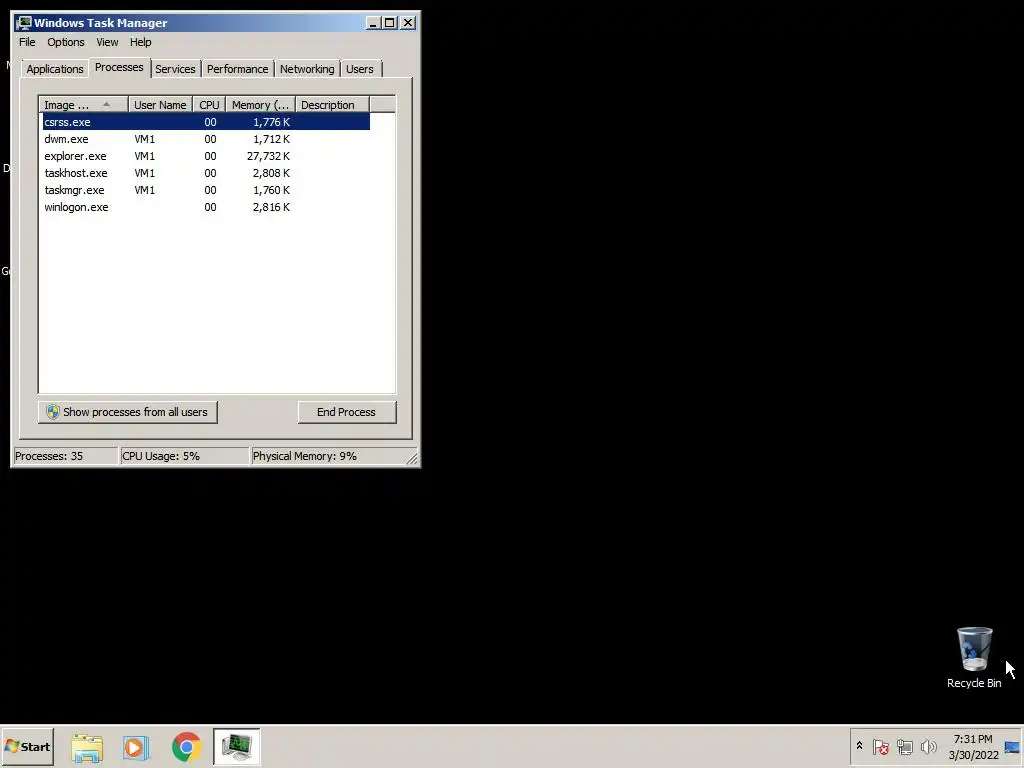This screenshot has height=768, width=1024.
Task: Click the Show desktop icon by the clock
Action: pyautogui.click(x=1012, y=746)
